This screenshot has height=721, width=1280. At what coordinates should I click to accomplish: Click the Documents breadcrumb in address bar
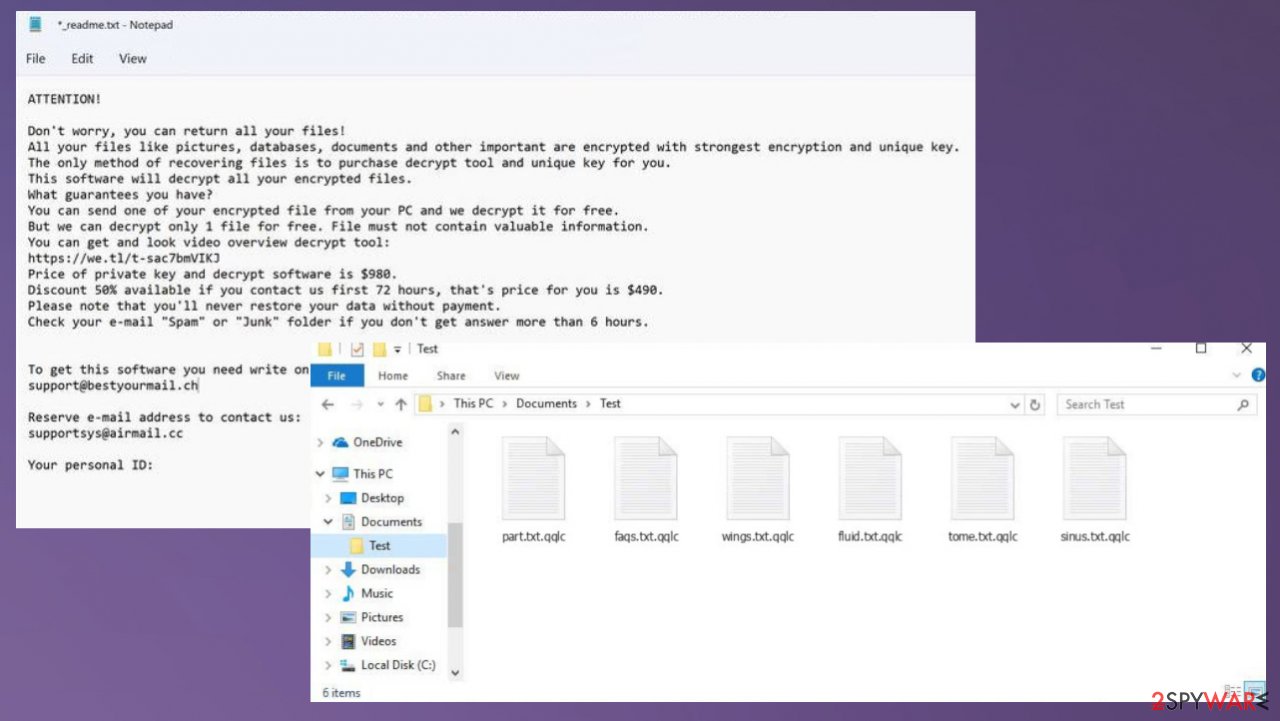pyautogui.click(x=546, y=404)
